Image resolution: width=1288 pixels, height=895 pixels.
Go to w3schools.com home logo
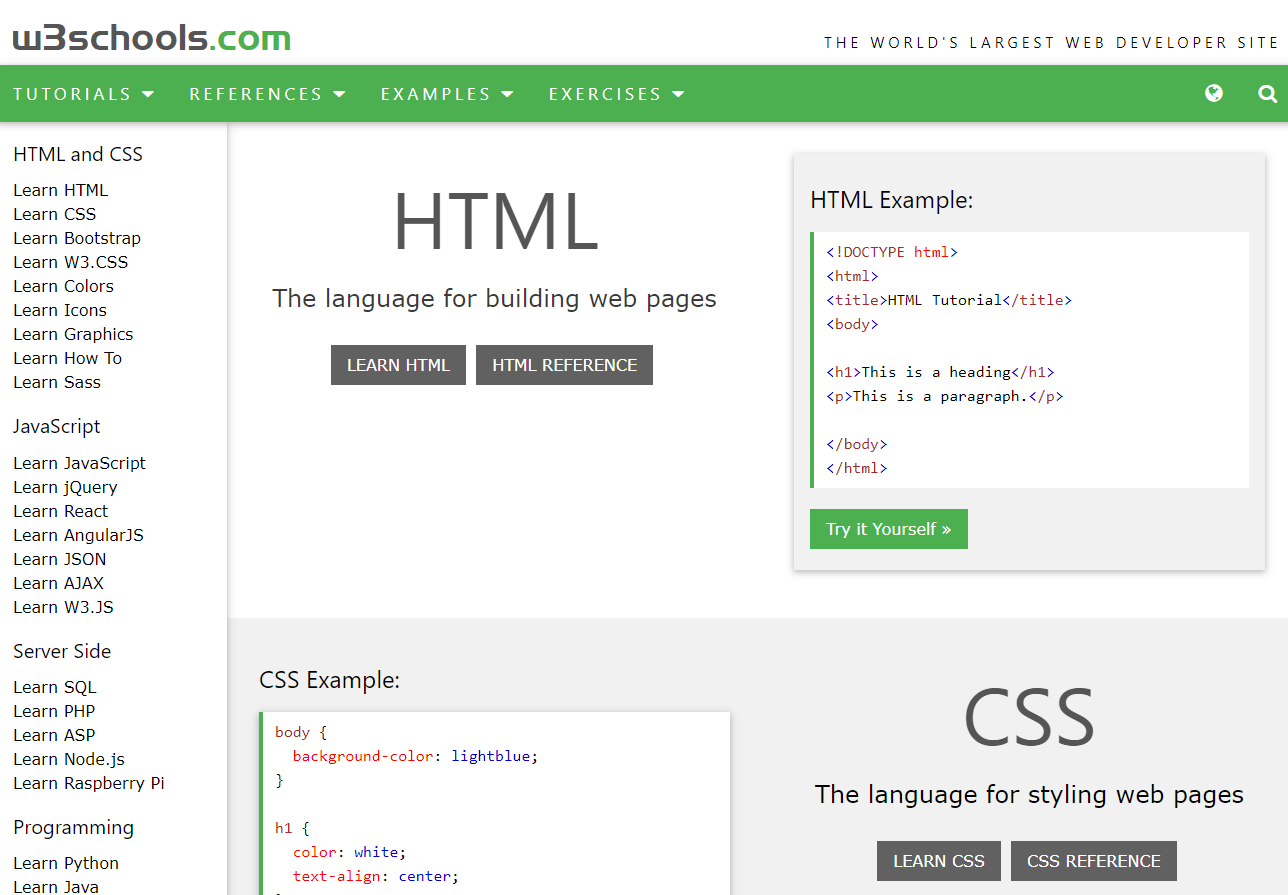(x=152, y=39)
